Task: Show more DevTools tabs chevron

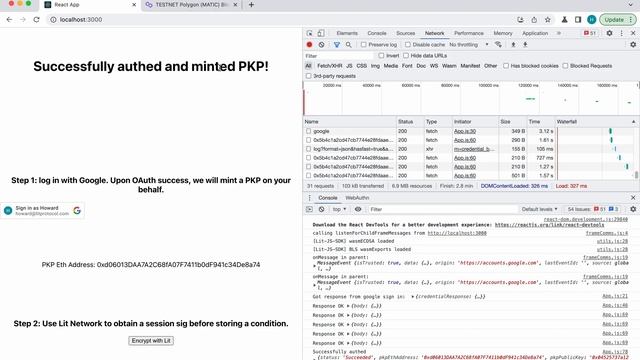Action: [559, 33]
